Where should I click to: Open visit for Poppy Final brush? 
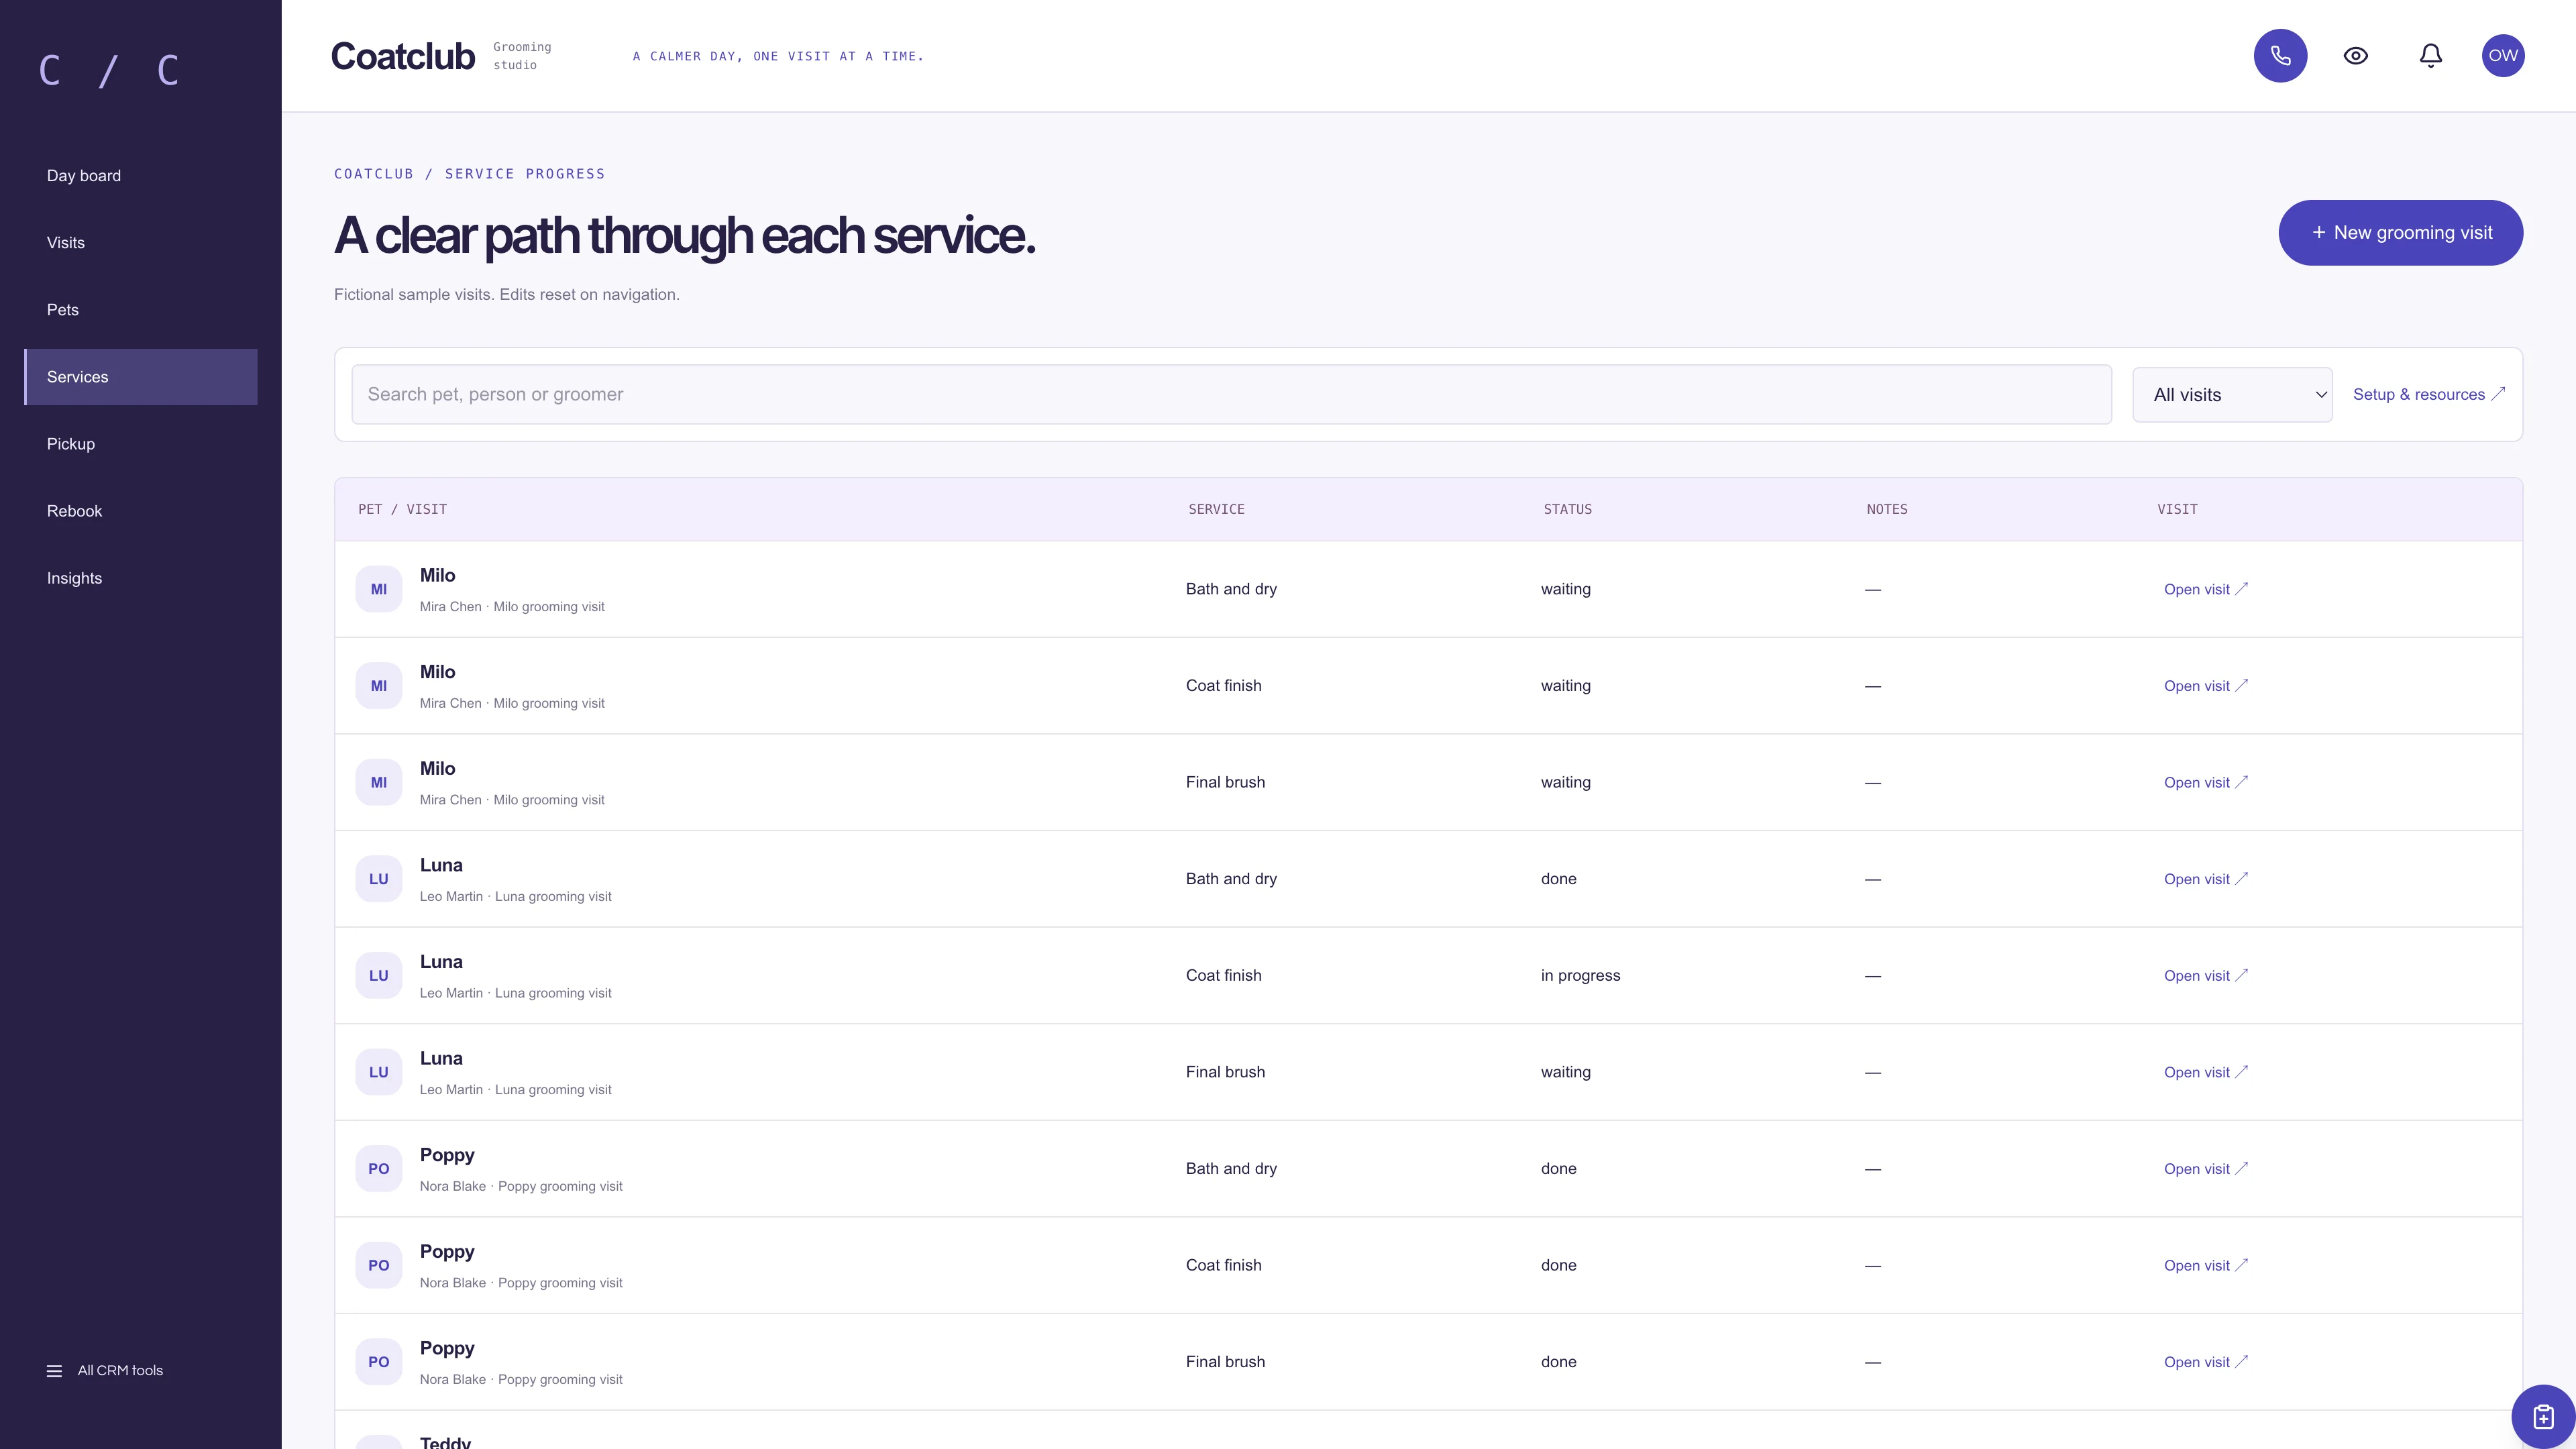coord(2205,1362)
